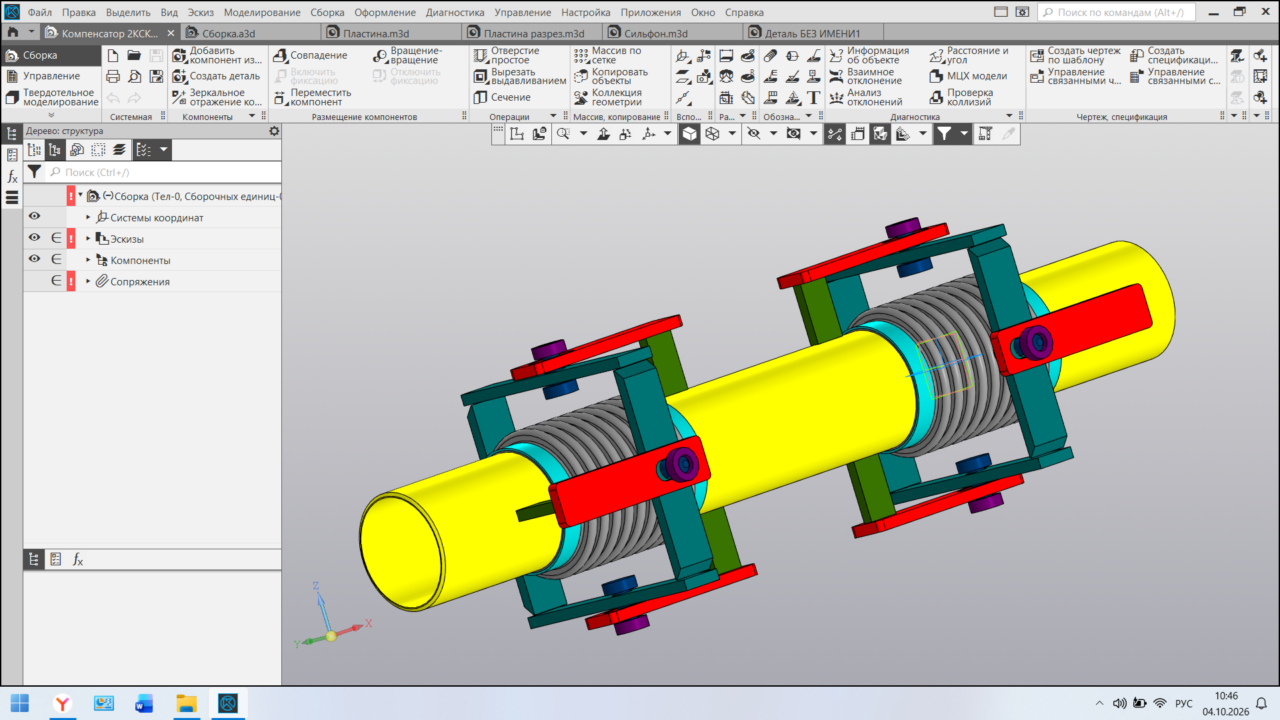Screen dimensions: 1280x720
Task: Run 'Проверка коллизий' check
Action: pyautogui.click(x=961, y=97)
